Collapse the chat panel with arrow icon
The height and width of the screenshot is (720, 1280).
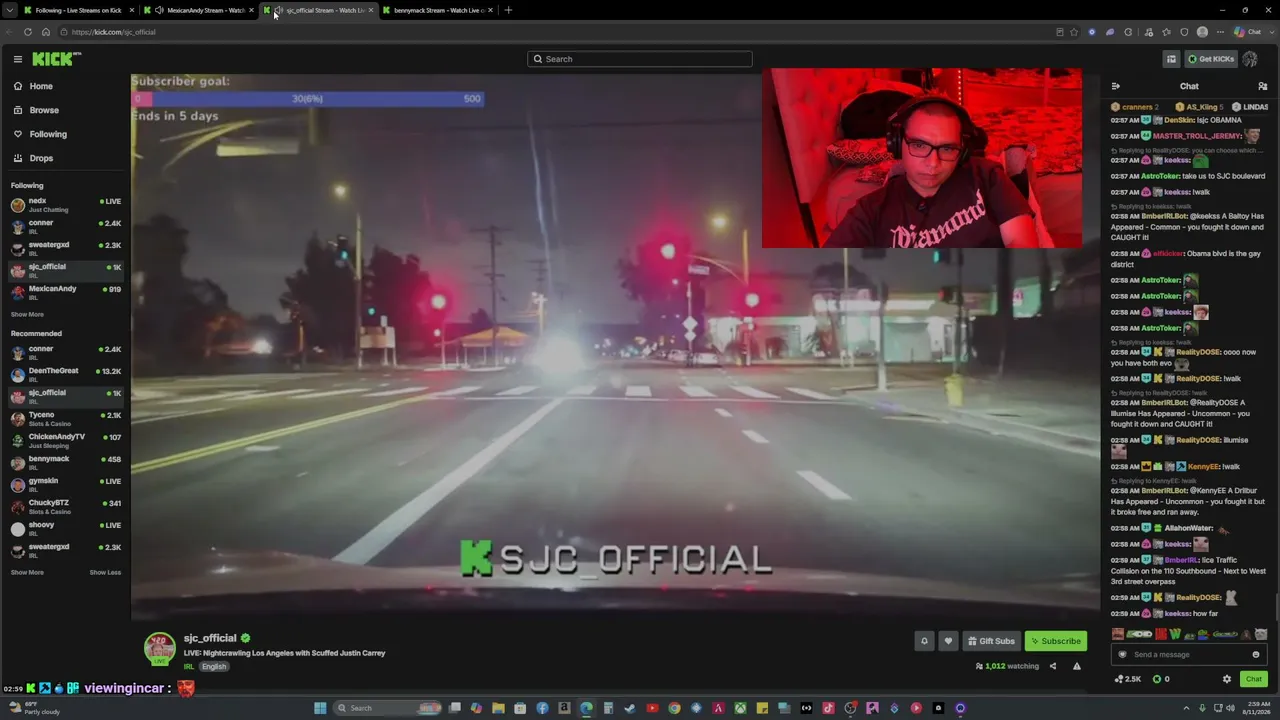1116,86
